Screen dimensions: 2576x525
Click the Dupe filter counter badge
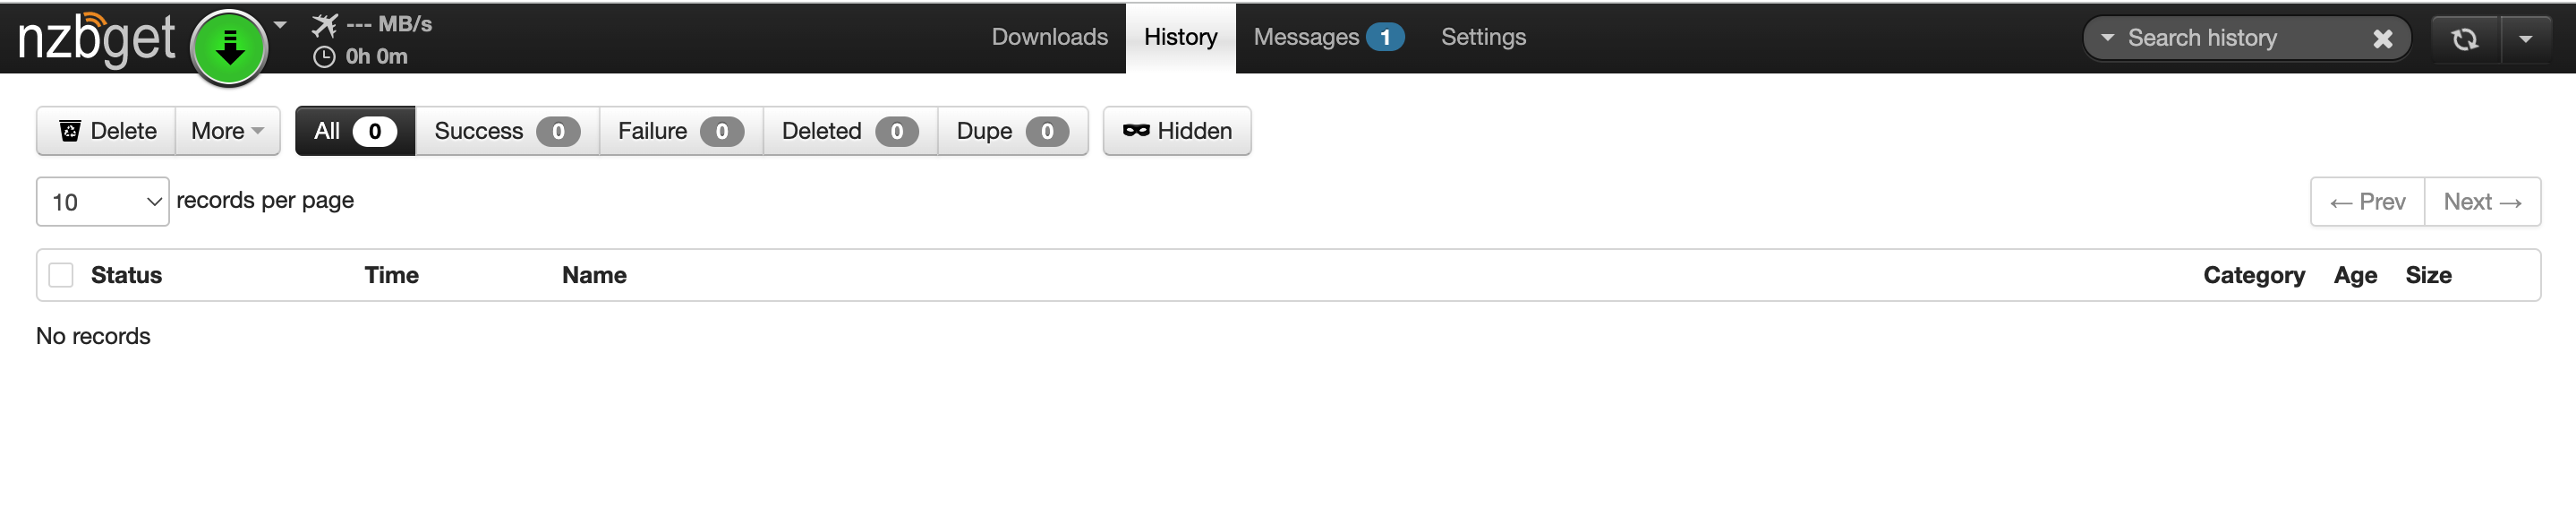(x=1048, y=130)
